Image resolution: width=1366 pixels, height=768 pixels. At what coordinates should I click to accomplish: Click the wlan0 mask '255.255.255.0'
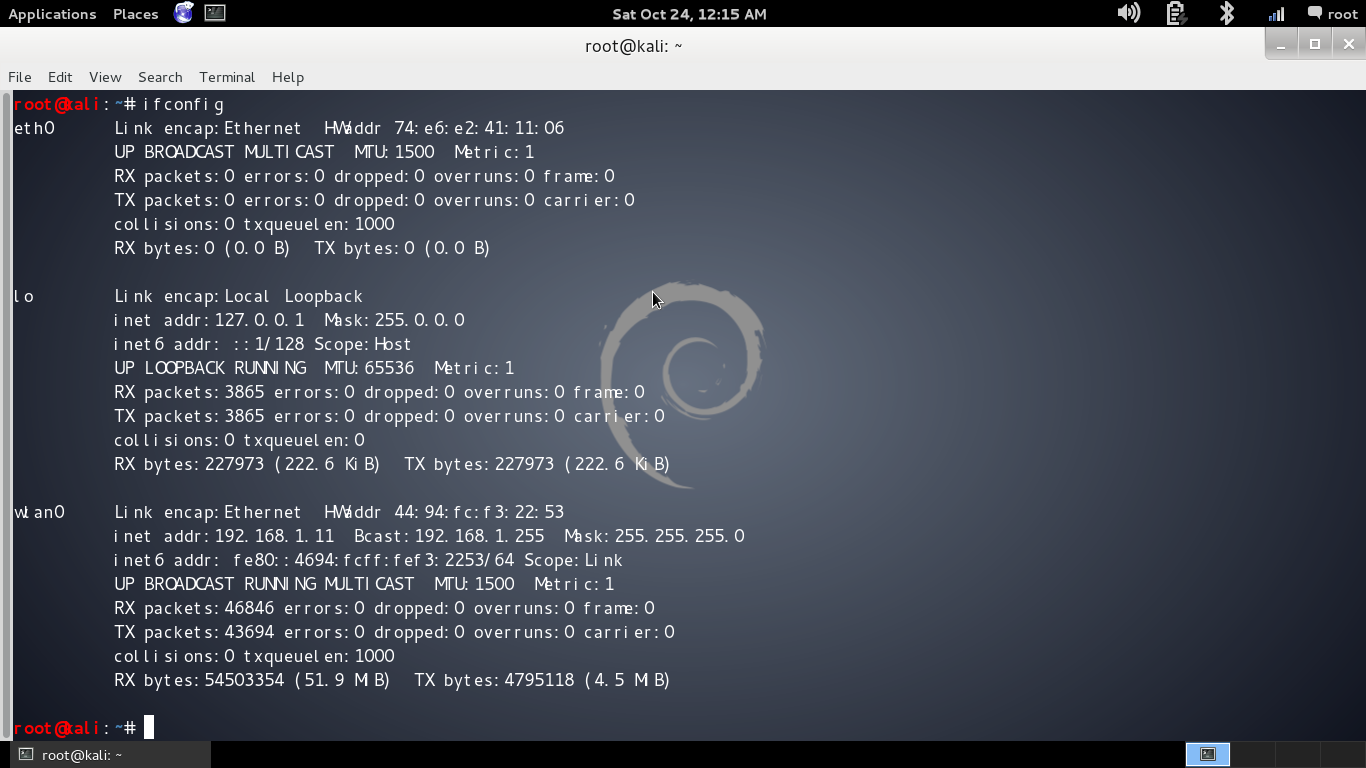[x=679, y=536]
